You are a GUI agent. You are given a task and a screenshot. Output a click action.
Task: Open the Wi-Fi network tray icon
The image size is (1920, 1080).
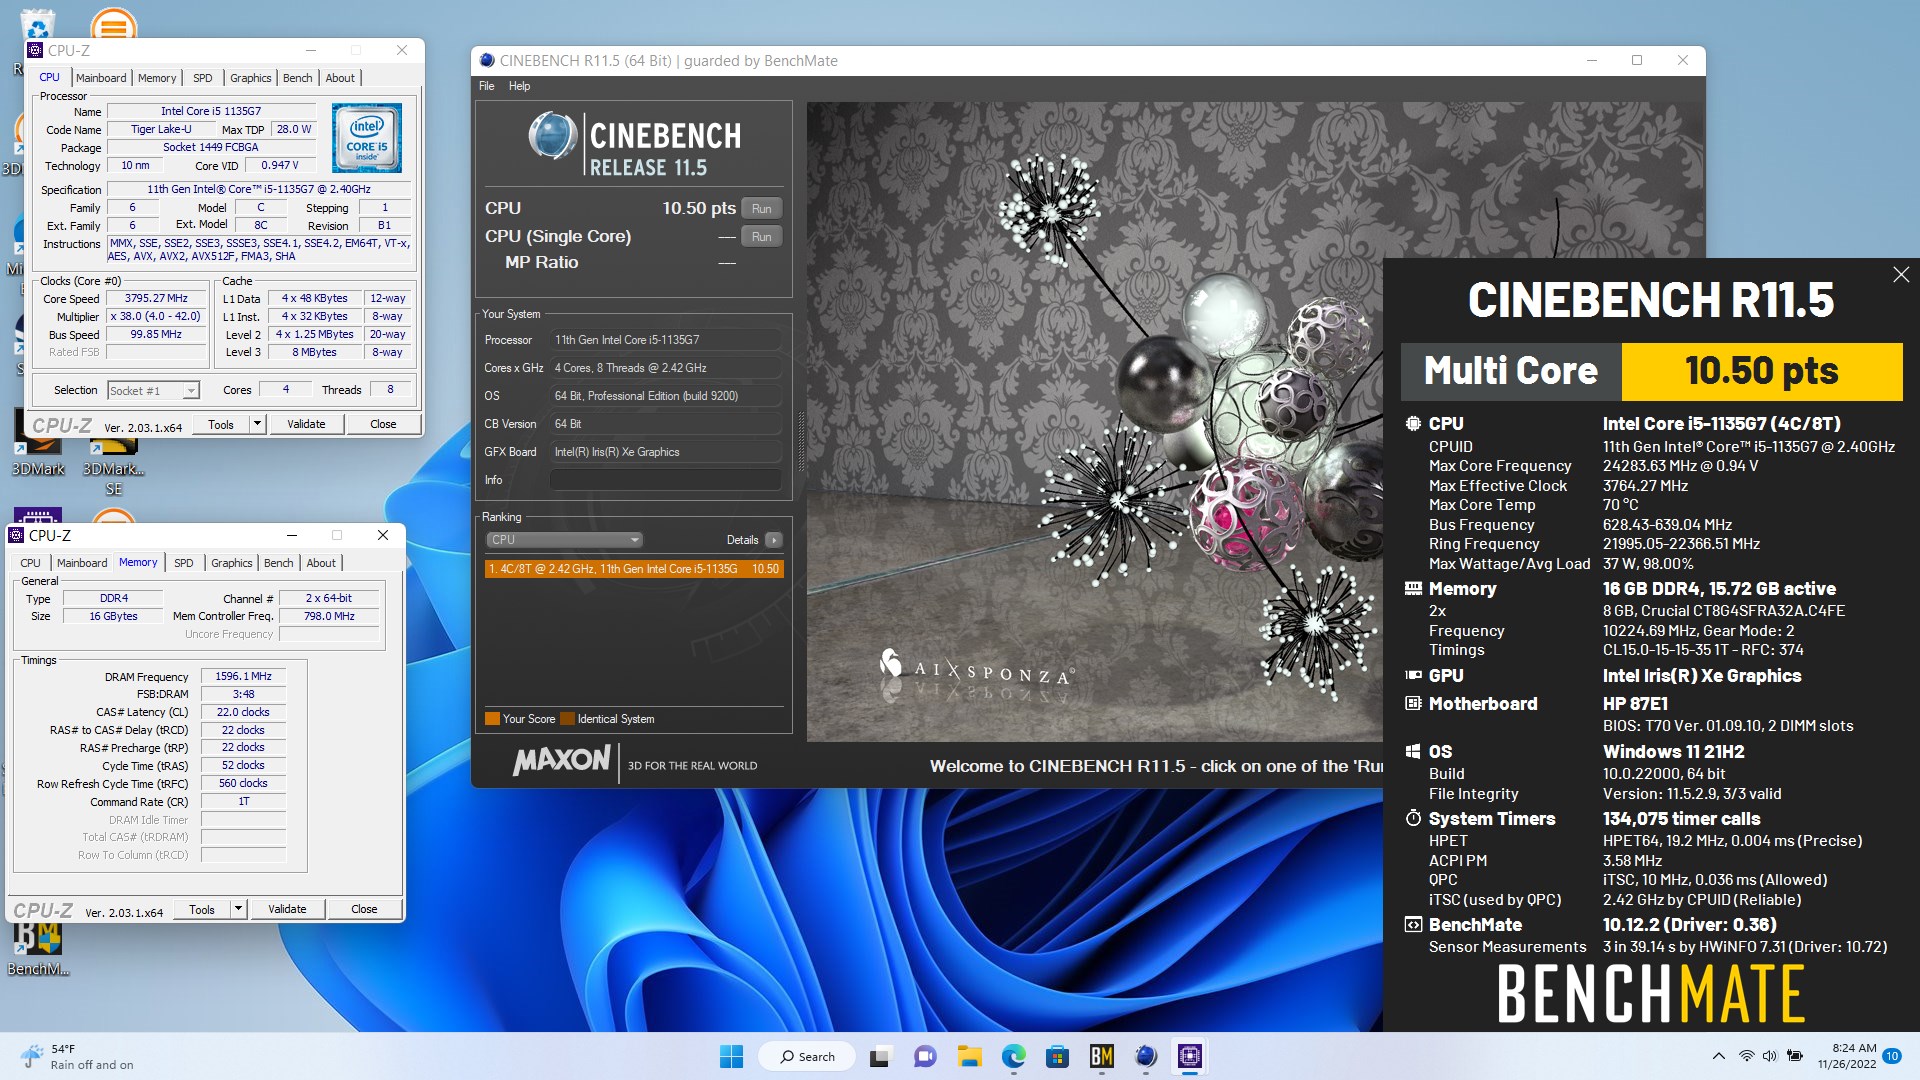[x=1746, y=1056]
